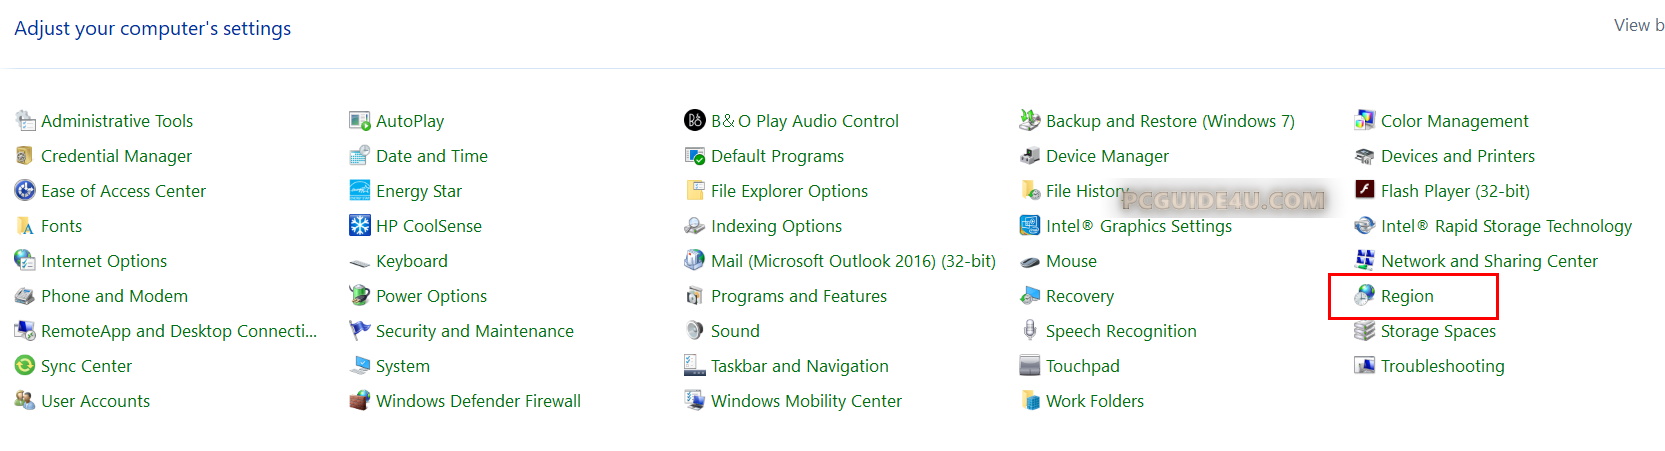
Task: Launch Troubleshooting
Action: tap(1441, 366)
